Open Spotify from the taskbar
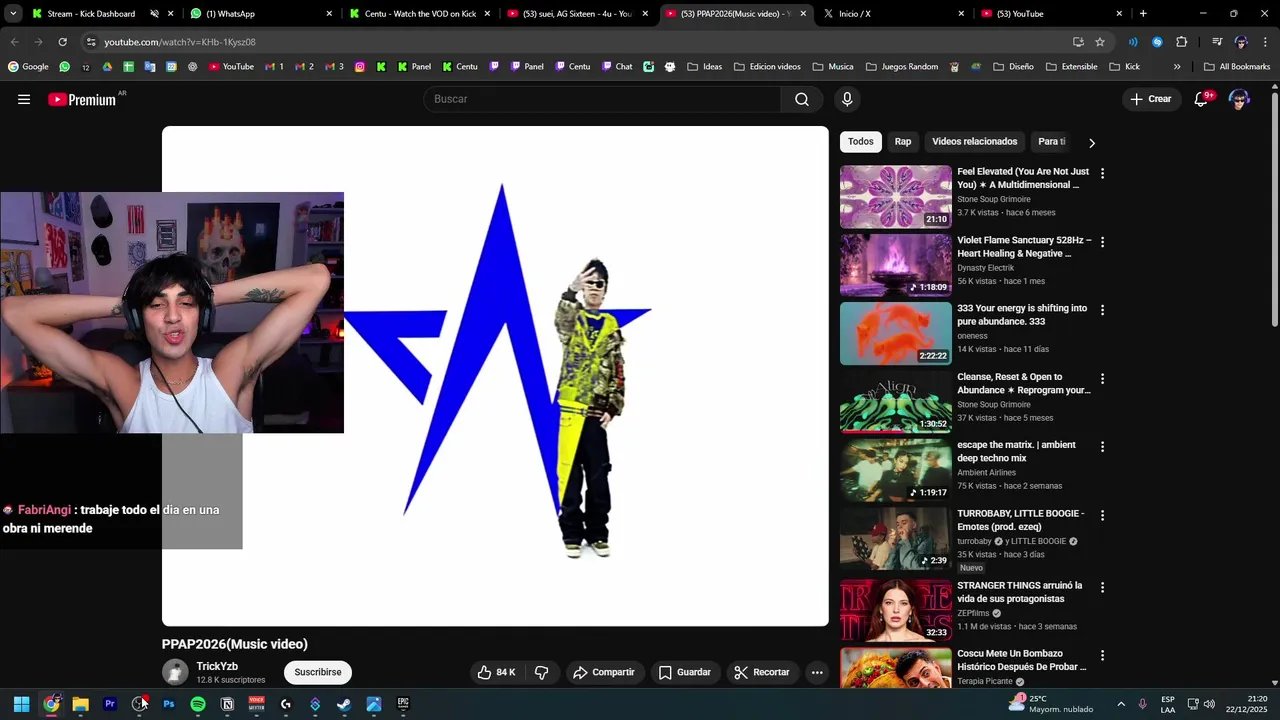Image resolution: width=1280 pixels, height=720 pixels. click(x=198, y=704)
